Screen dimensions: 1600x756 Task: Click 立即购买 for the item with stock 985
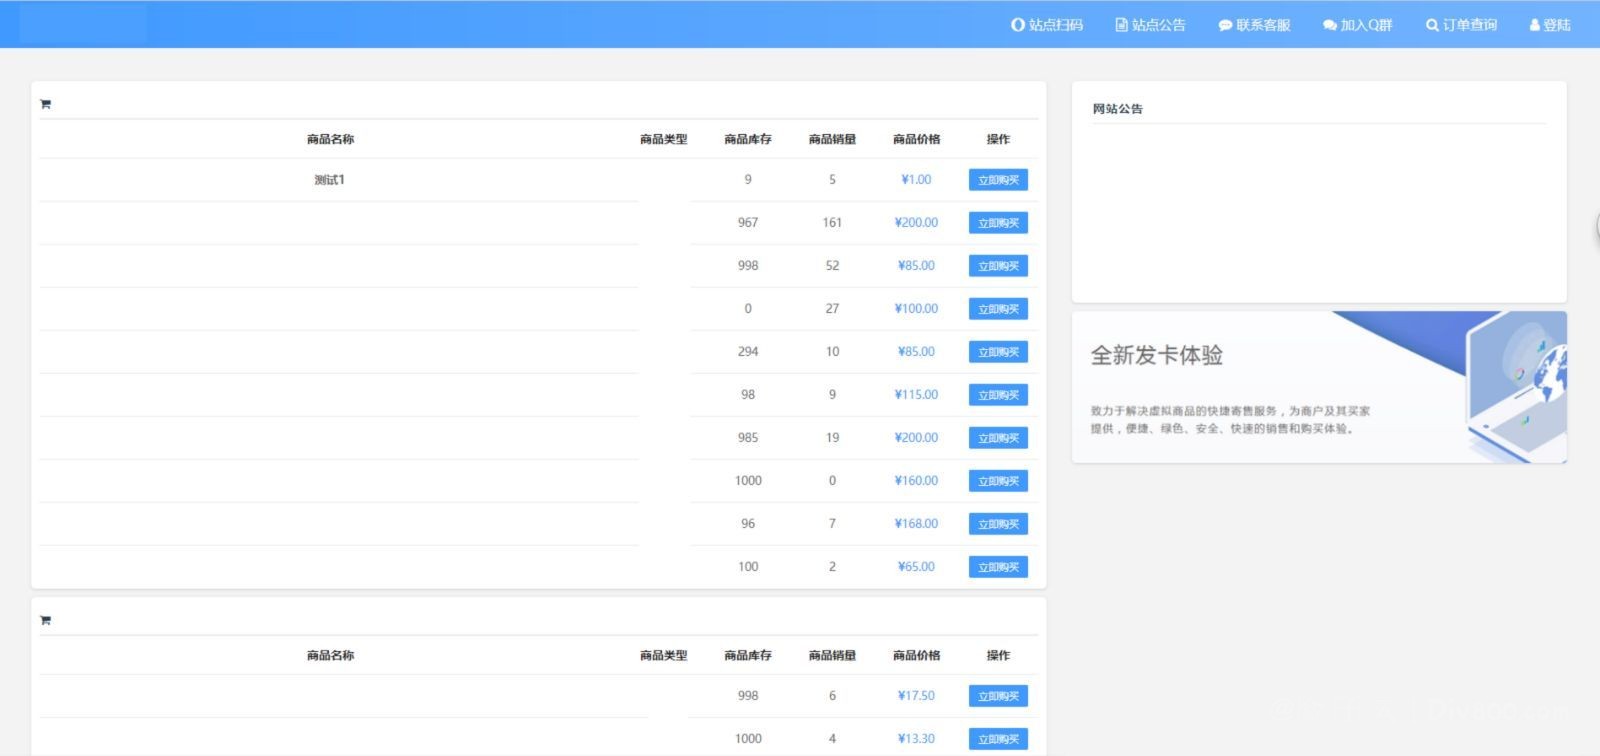pos(998,438)
